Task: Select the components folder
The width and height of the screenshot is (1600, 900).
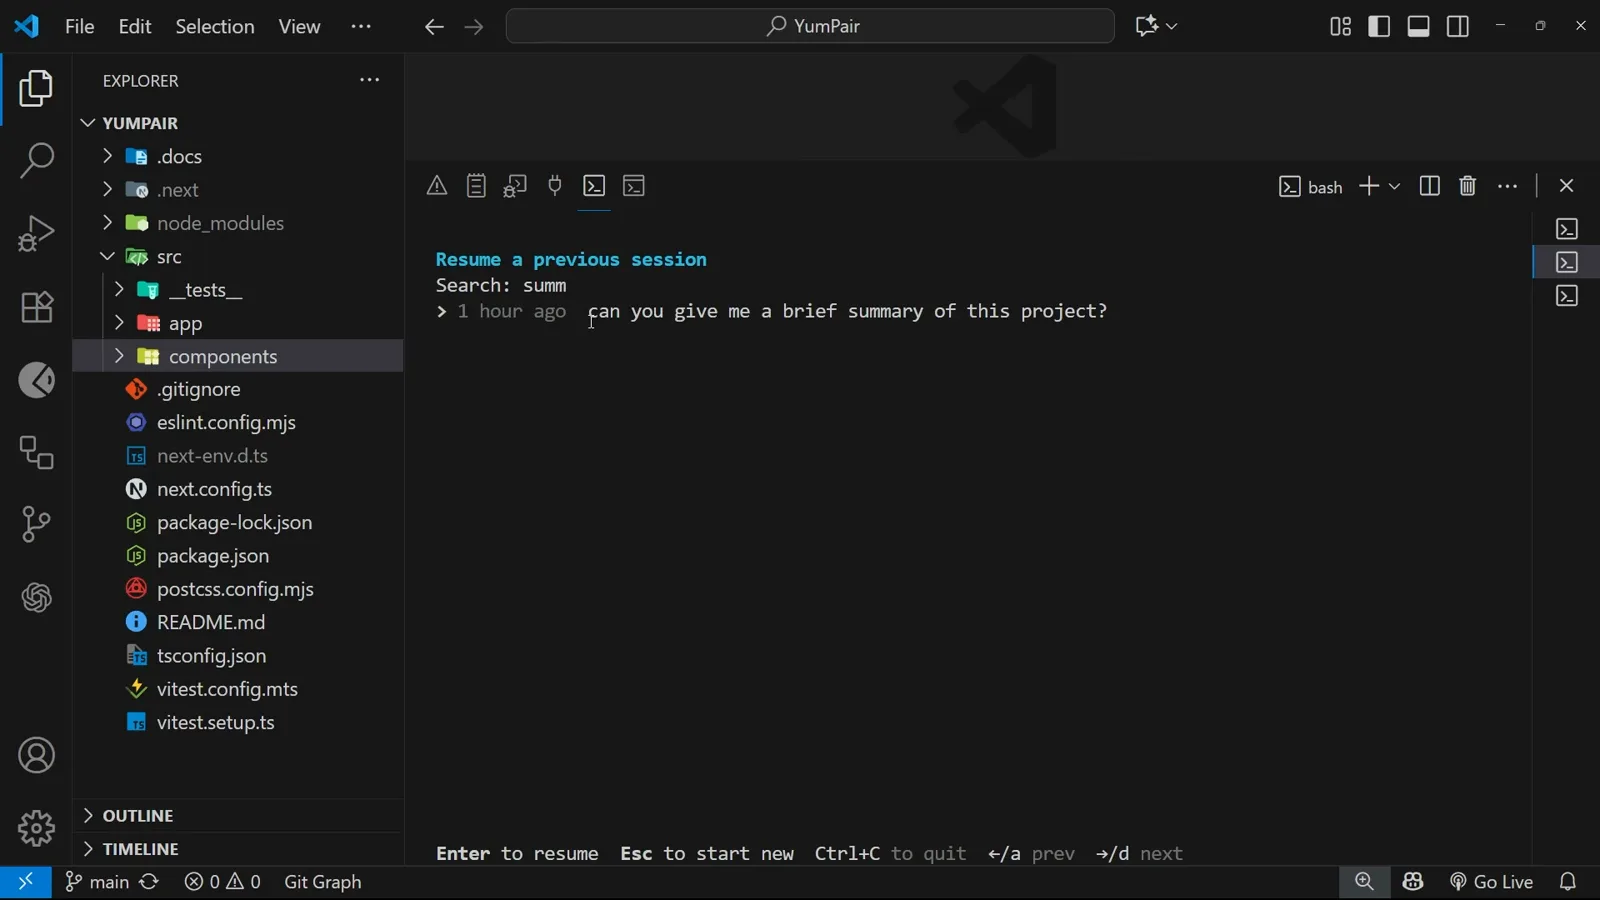Action: pyautogui.click(x=238, y=356)
